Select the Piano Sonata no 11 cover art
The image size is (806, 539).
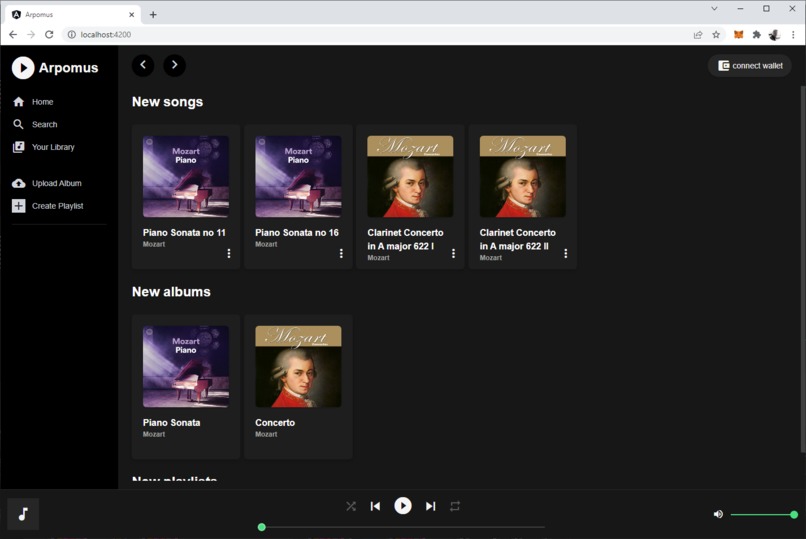186,176
